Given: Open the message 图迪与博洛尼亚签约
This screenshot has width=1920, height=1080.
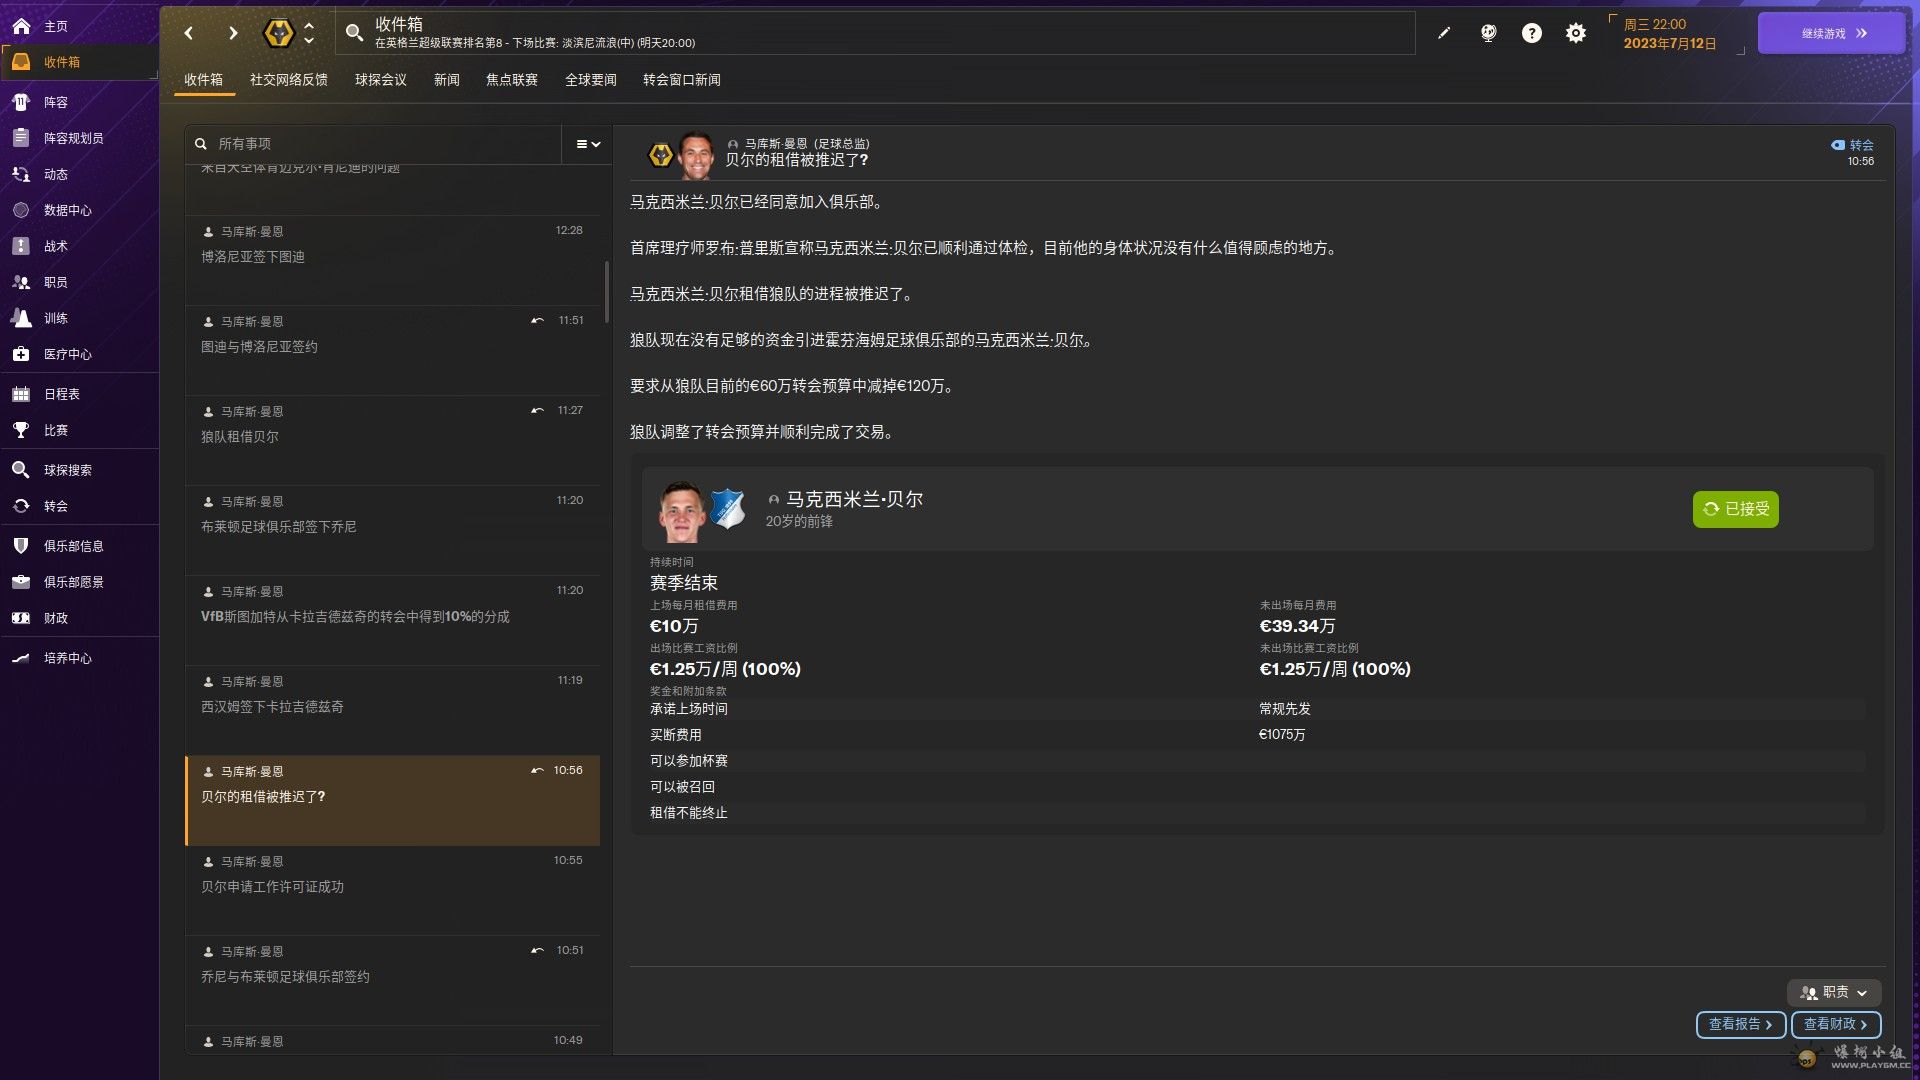Looking at the screenshot, I should pos(392,350).
